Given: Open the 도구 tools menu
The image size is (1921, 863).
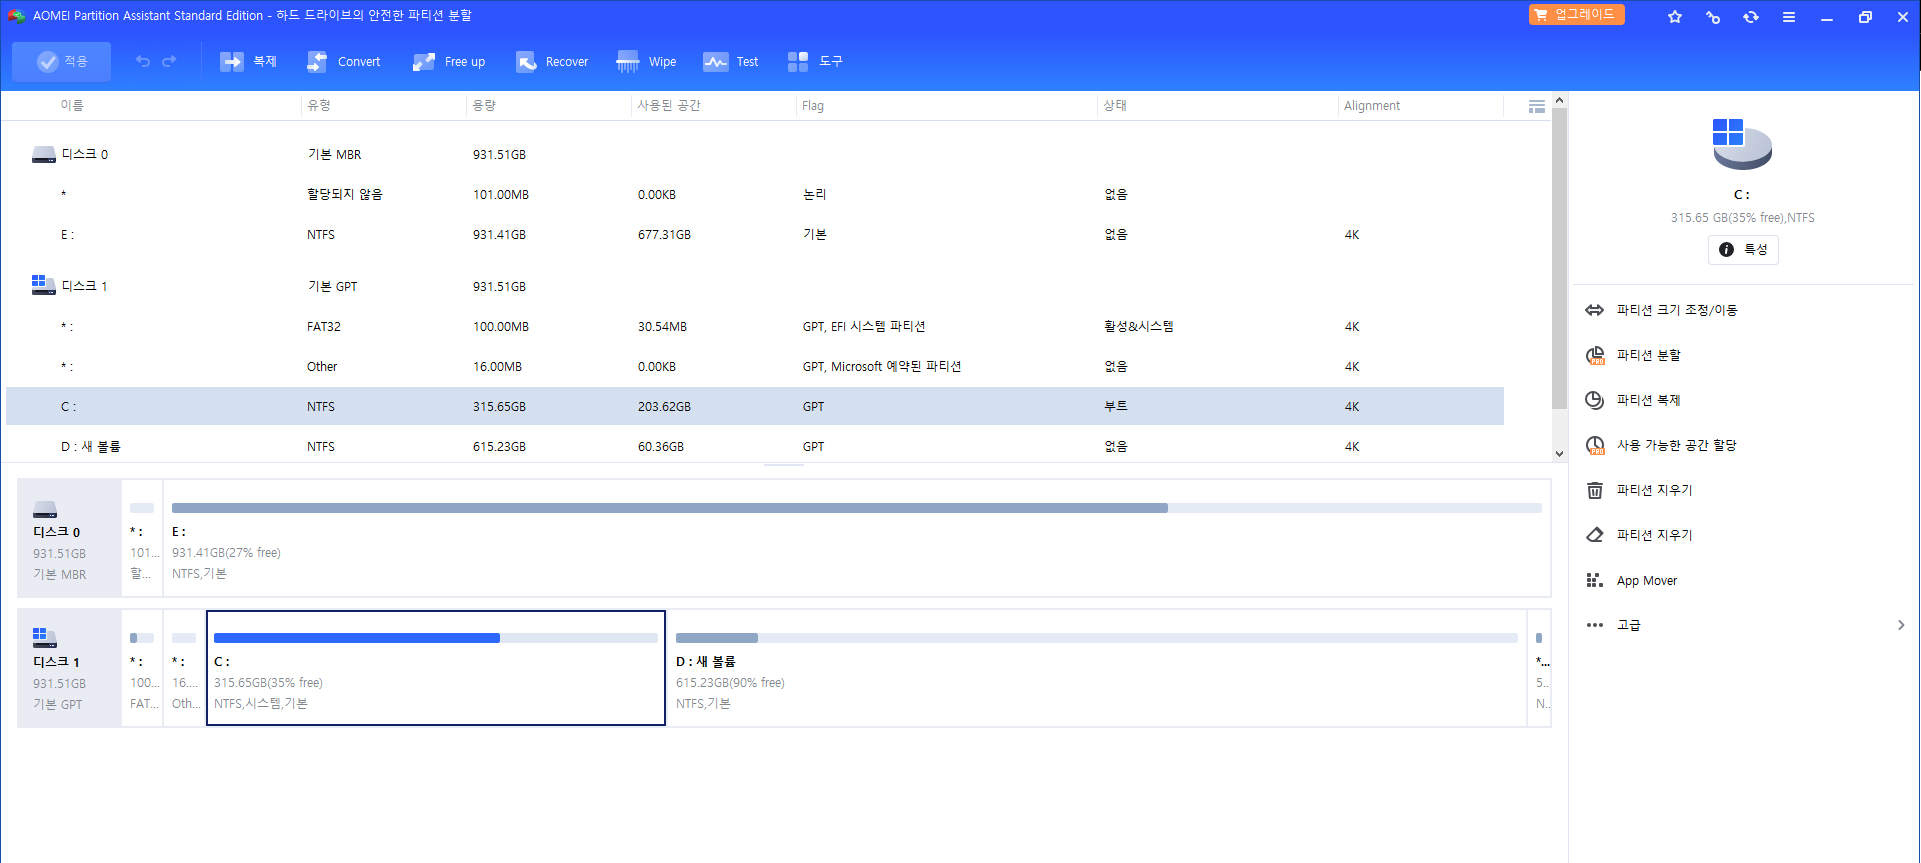Looking at the screenshot, I should [x=815, y=62].
